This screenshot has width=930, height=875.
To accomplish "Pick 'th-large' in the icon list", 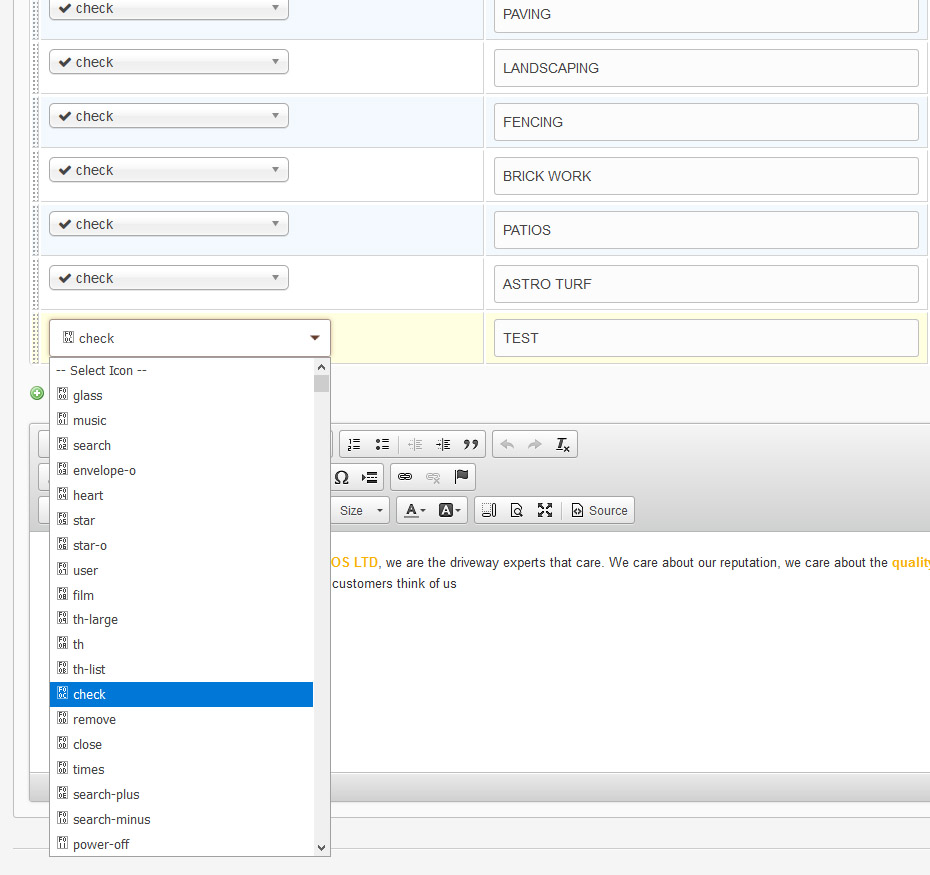I will (x=181, y=619).
